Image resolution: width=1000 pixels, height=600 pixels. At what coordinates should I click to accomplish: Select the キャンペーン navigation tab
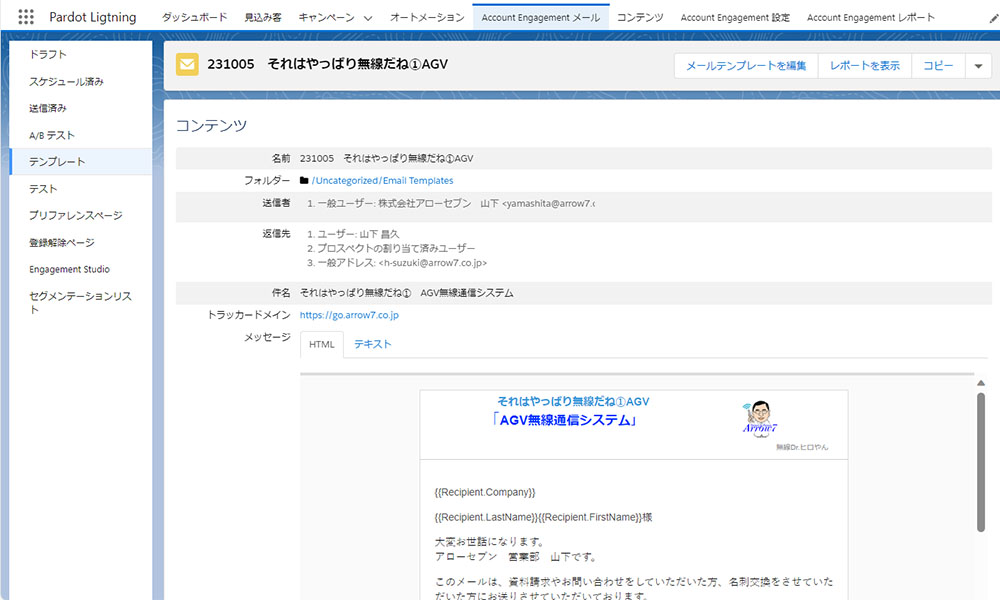coord(327,17)
